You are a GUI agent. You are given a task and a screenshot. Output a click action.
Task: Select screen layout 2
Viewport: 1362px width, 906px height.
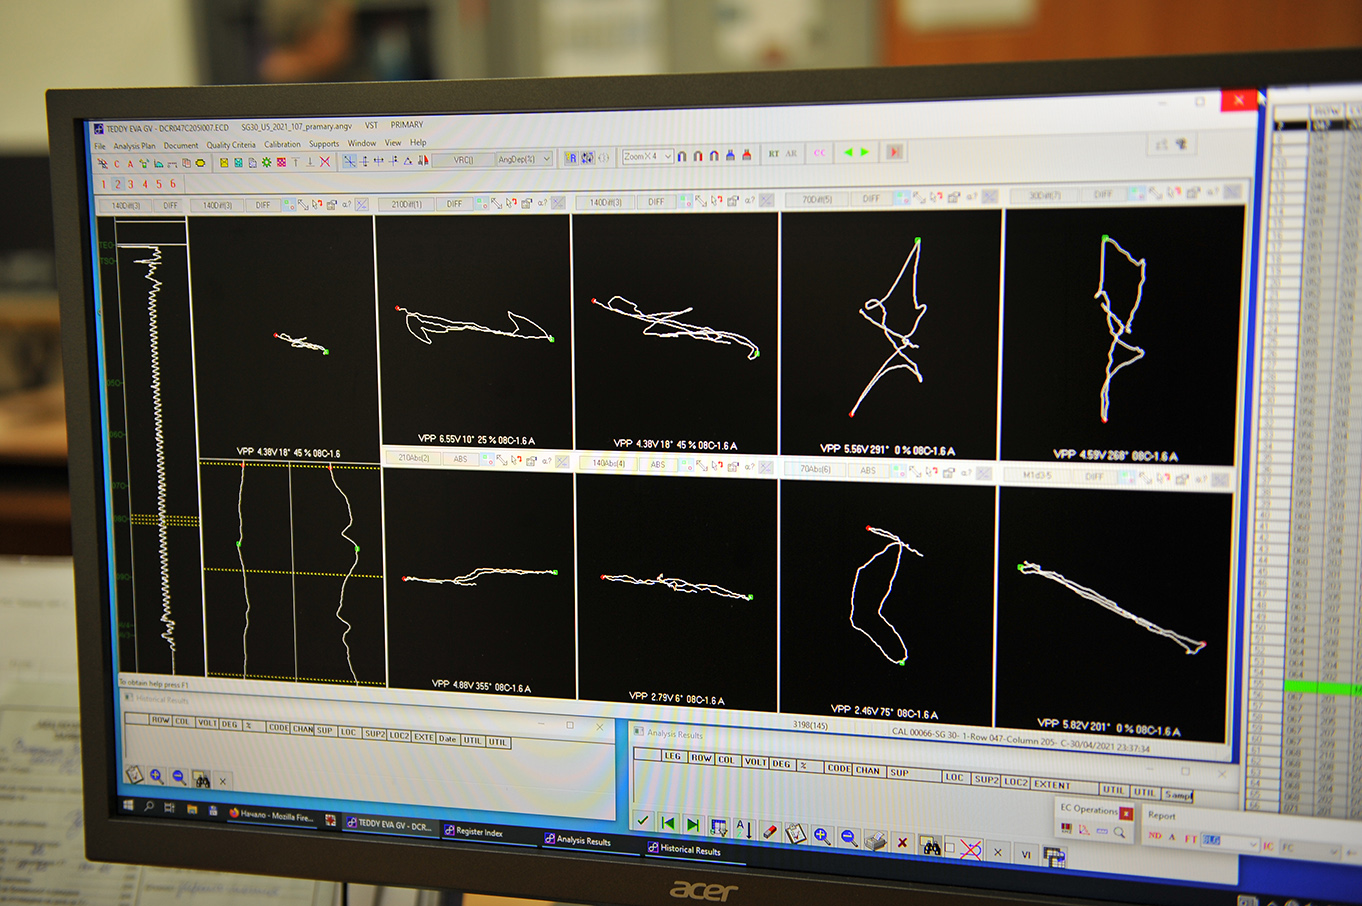click(x=118, y=184)
